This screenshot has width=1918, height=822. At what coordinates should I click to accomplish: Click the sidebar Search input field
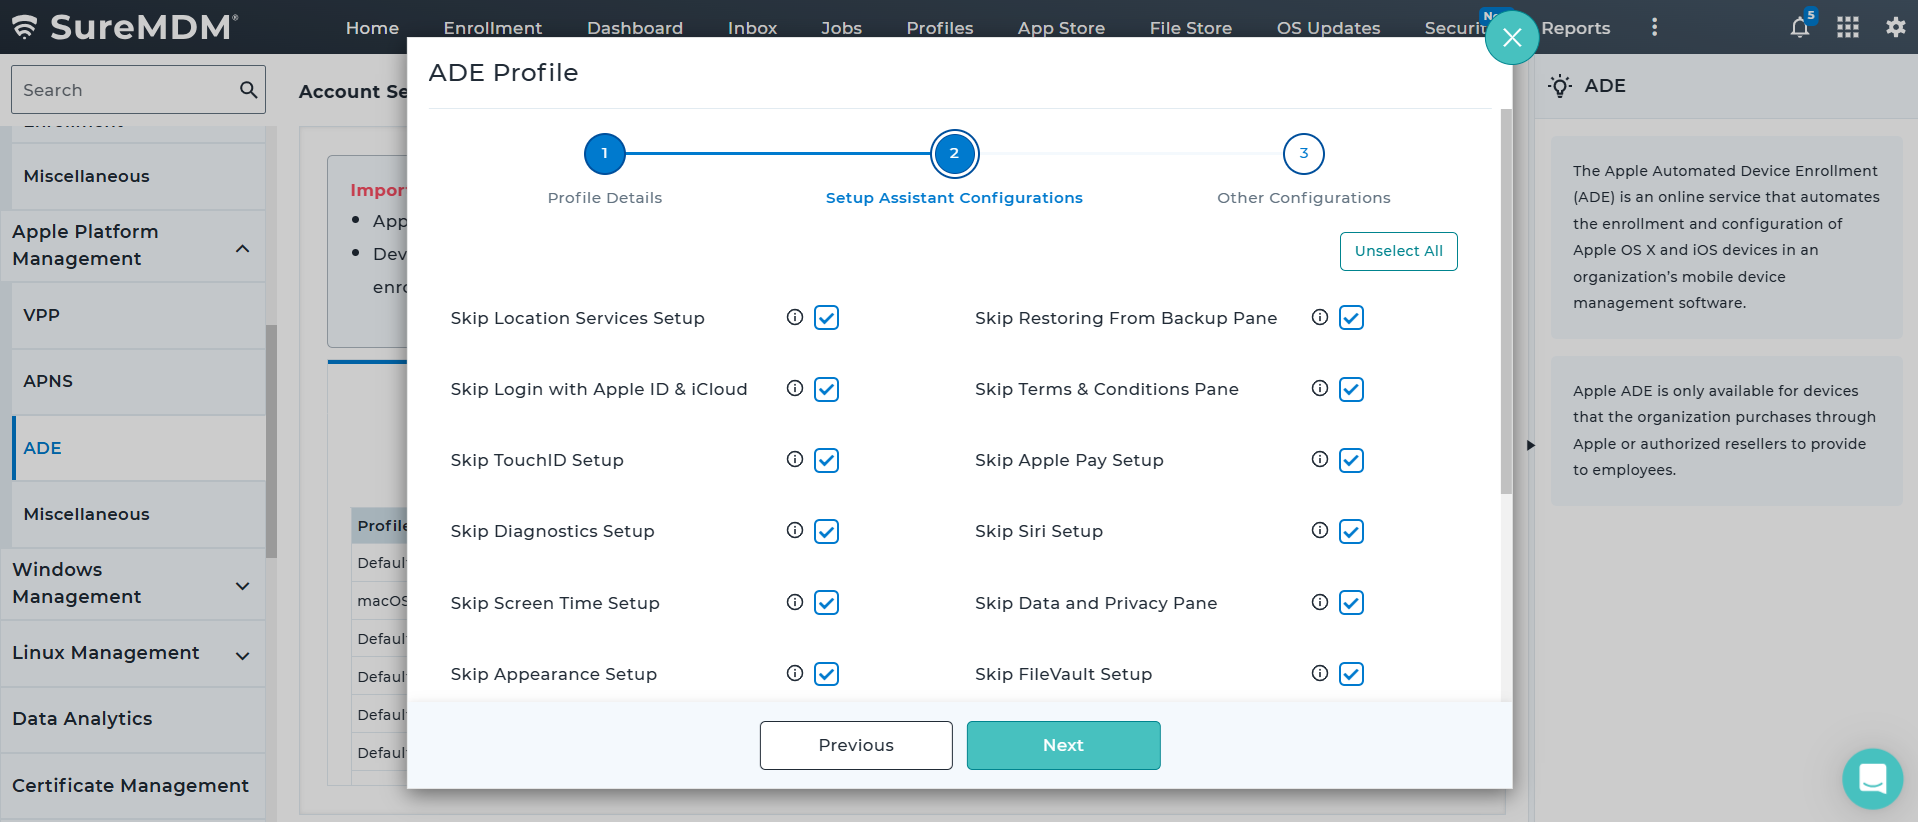125,90
